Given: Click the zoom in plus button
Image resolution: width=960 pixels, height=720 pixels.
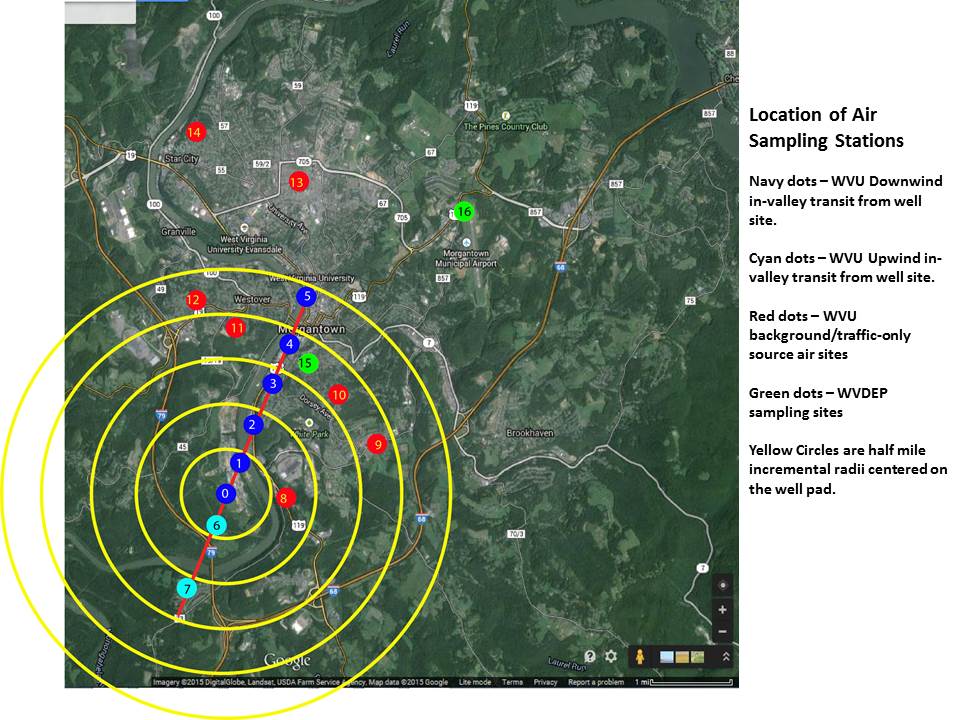Looking at the screenshot, I should pyautogui.click(x=722, y=610).
